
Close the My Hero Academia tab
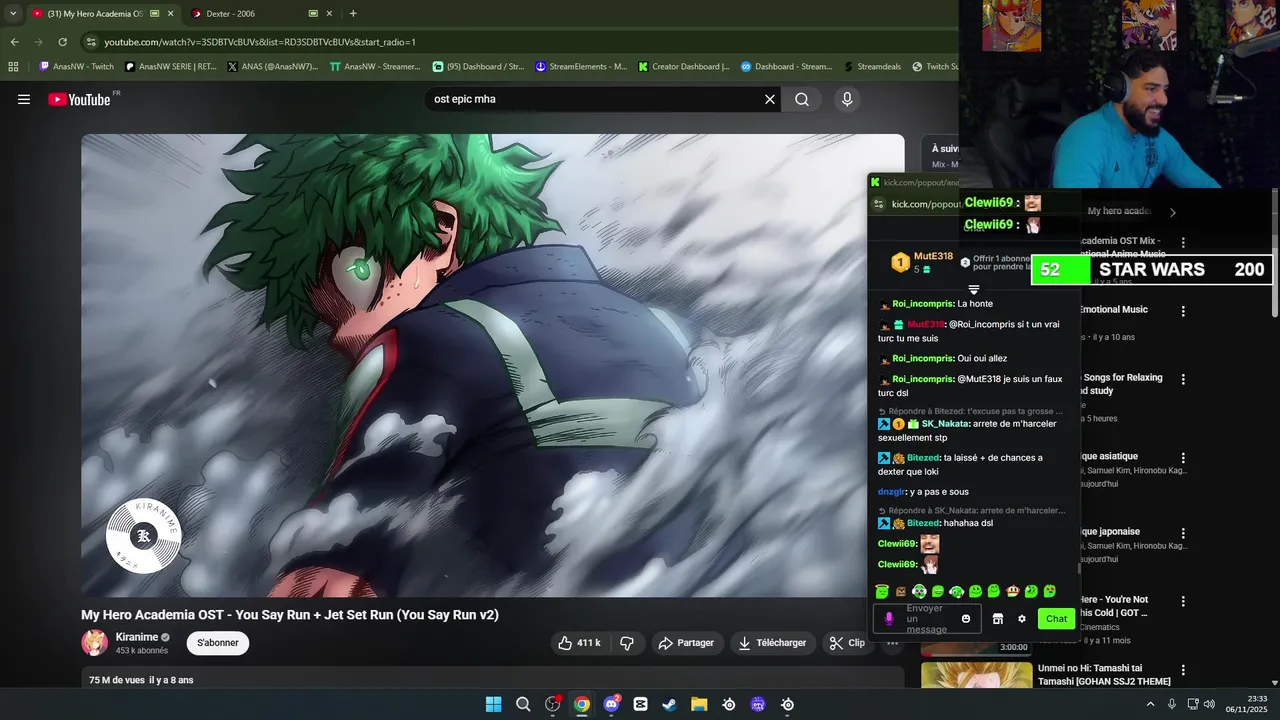tap(170, 14)
